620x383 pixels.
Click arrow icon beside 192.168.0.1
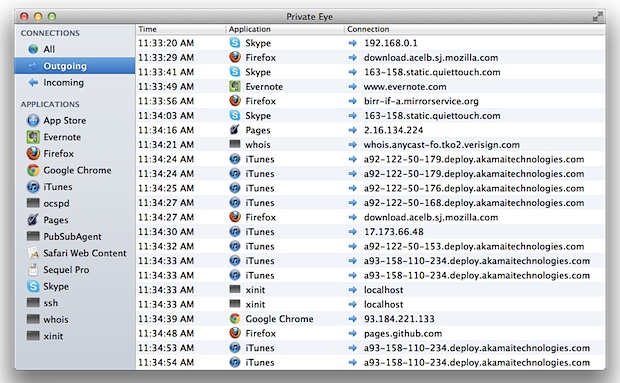click(352, 43)
